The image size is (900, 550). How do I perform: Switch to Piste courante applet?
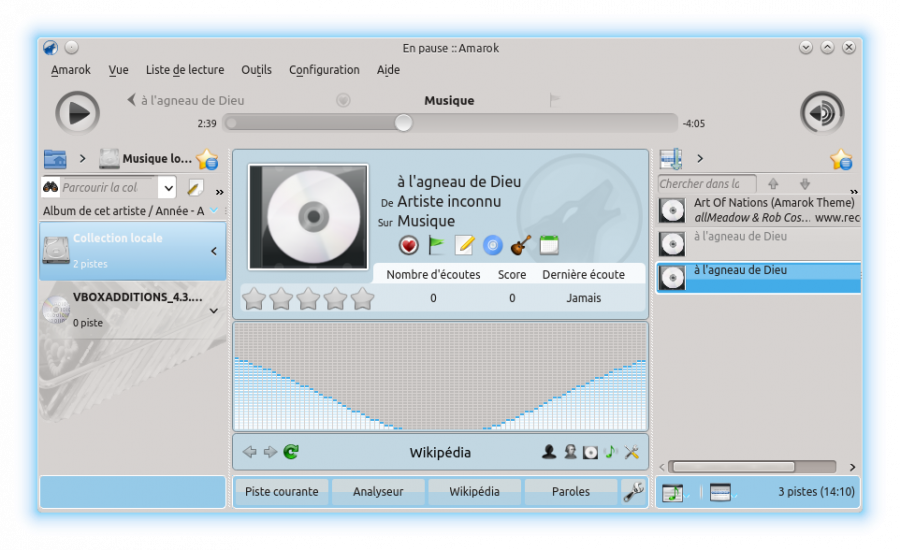click(x=281, y=491)
